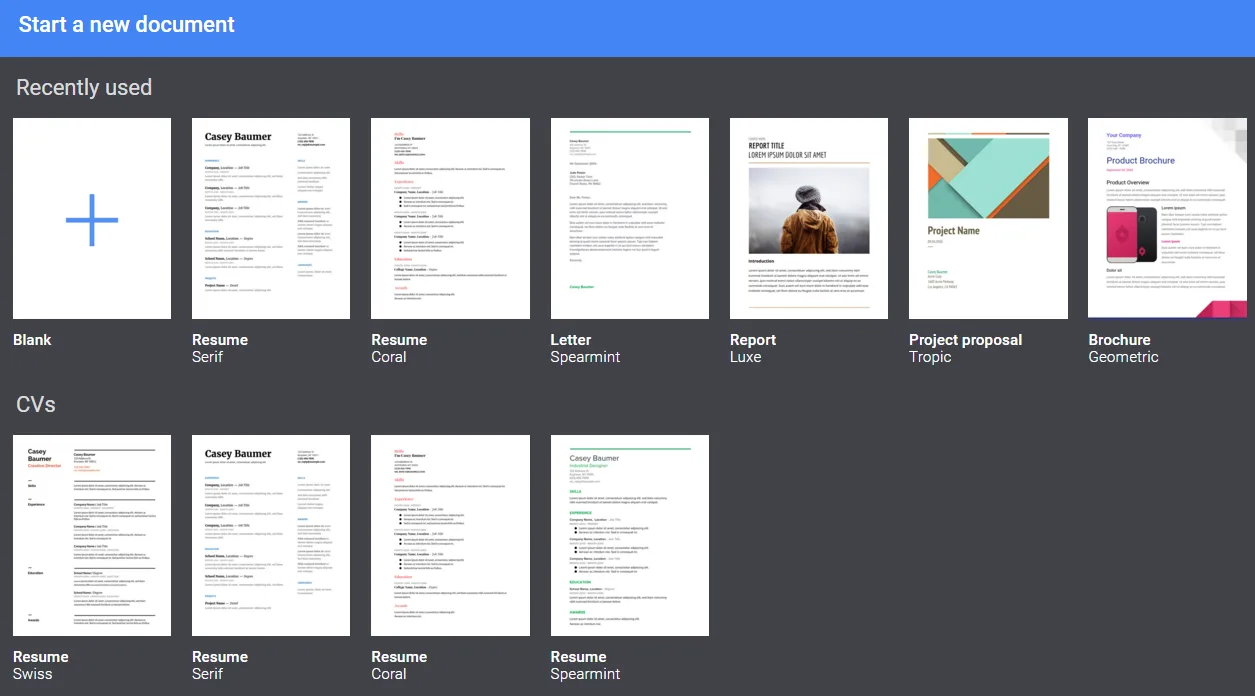Choose the Resume Coral template in CVs
The height and width of the screenshot is (696, 1255).
click(450, 535)
